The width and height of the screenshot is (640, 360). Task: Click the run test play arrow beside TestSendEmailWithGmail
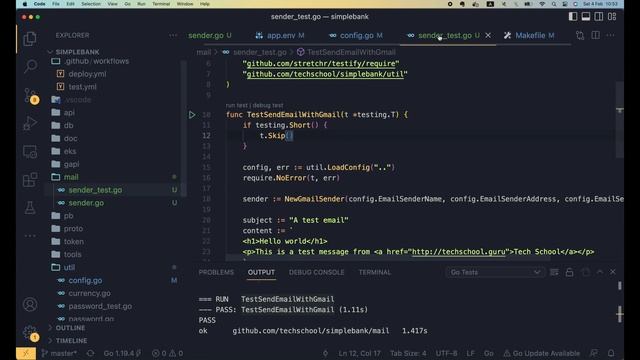pos(192,115)
